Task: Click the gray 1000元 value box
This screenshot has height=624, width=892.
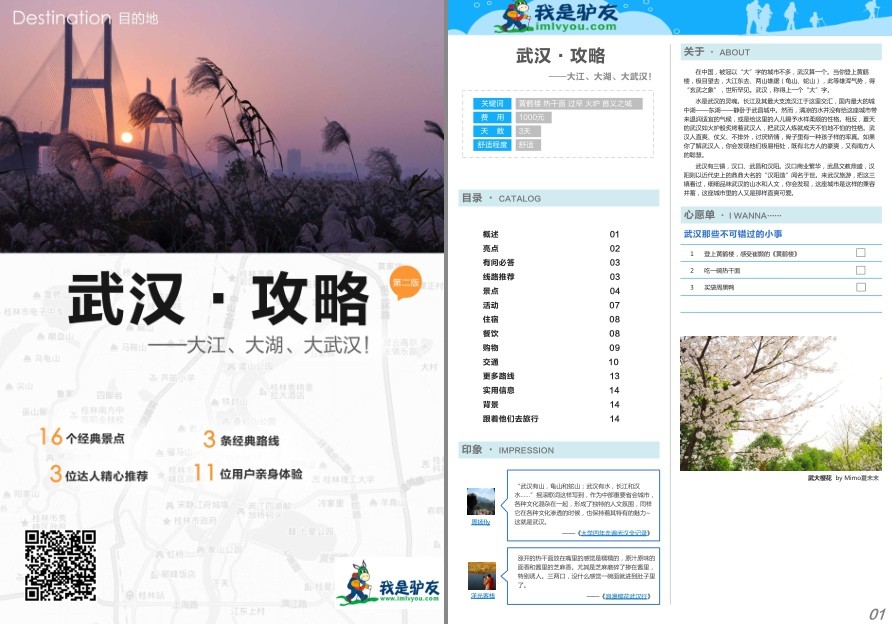Action: [x=533, y=117]
